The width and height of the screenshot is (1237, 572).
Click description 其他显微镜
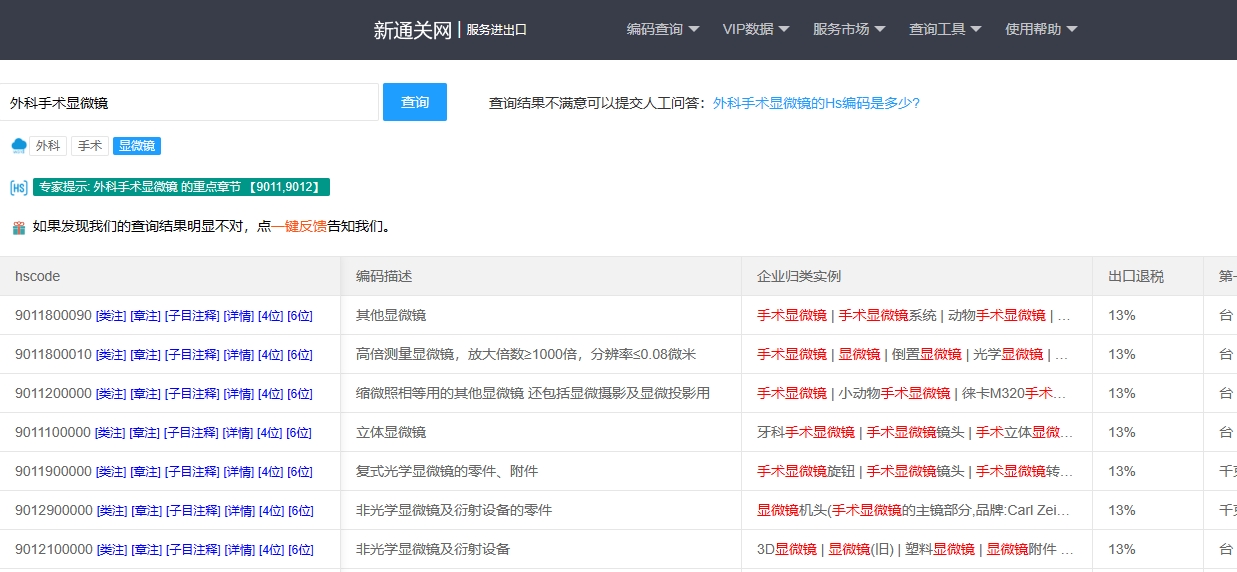(x=391, y=315)
